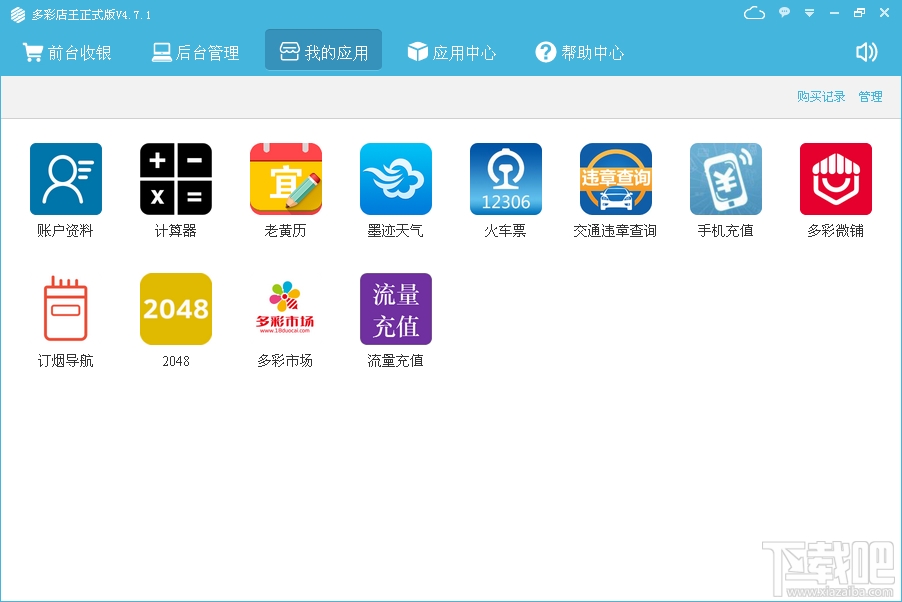Screen dimensions: 902x602
Task: Open the 订烟导航 tobacco order app
Action: 66,309
